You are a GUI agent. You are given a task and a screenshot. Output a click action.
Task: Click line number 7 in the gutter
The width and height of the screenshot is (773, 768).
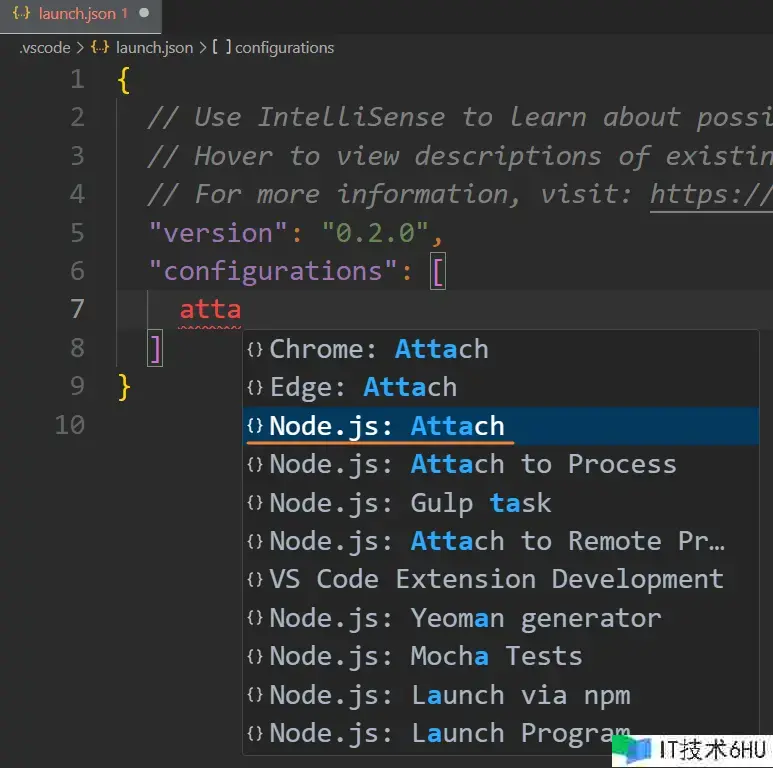click(x=77, y=309)
